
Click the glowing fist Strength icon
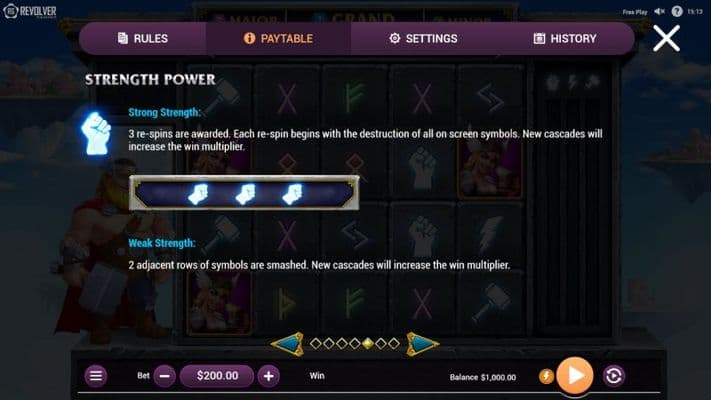pos(96,133)
